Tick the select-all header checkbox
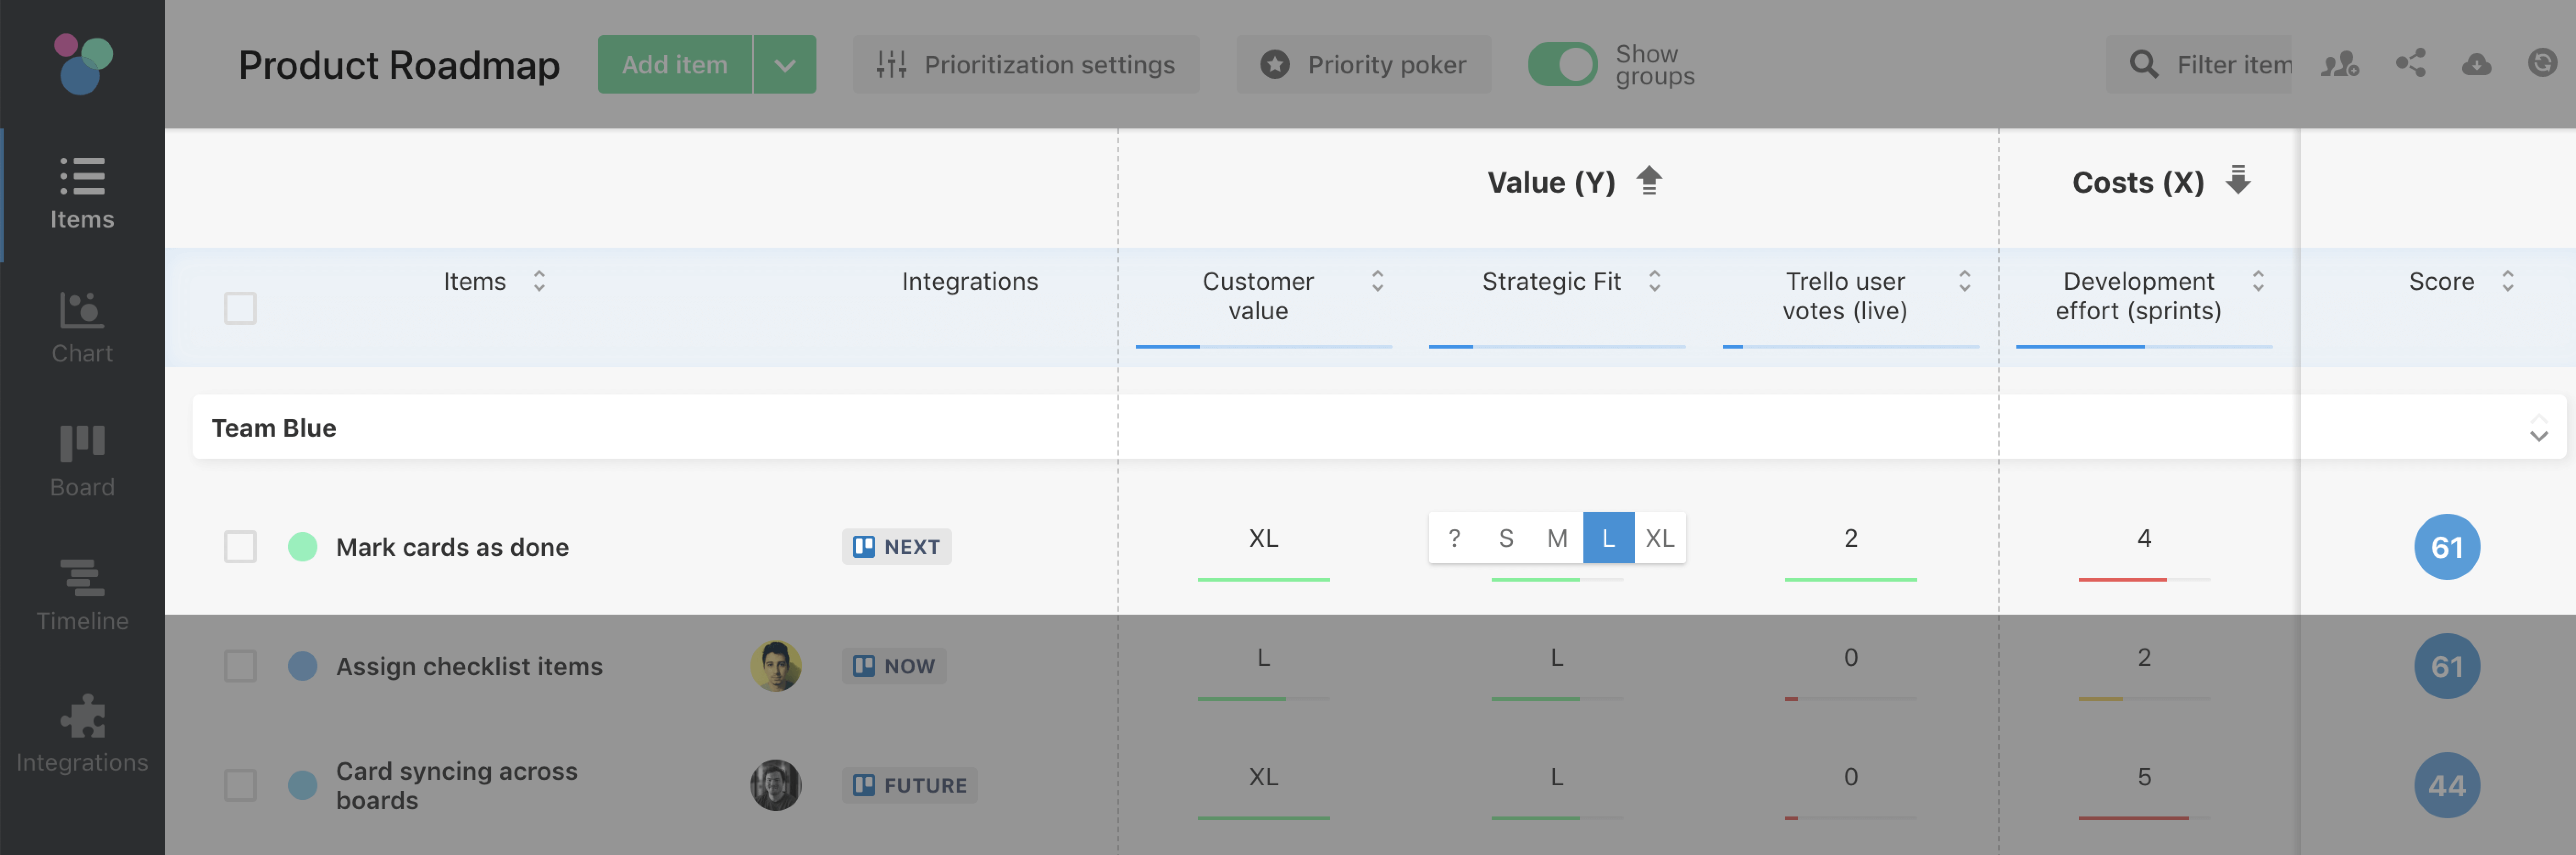 click(240, 308)
